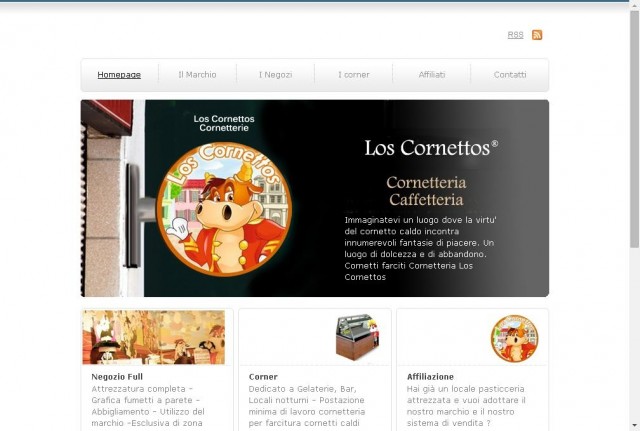
Task: Go to the Homepage menu item
Action: 119,75
